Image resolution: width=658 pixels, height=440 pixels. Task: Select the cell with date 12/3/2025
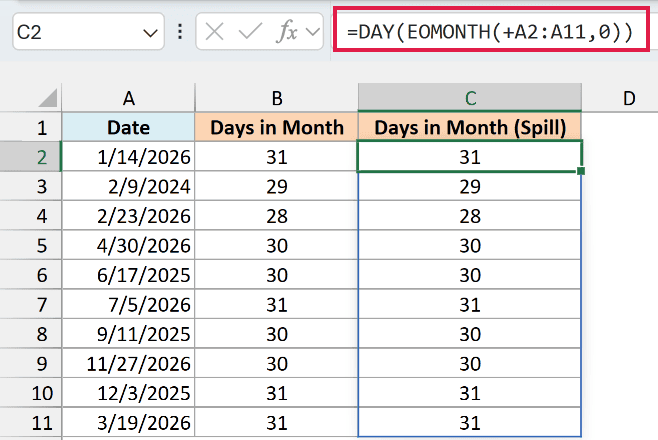pos(128,393)
